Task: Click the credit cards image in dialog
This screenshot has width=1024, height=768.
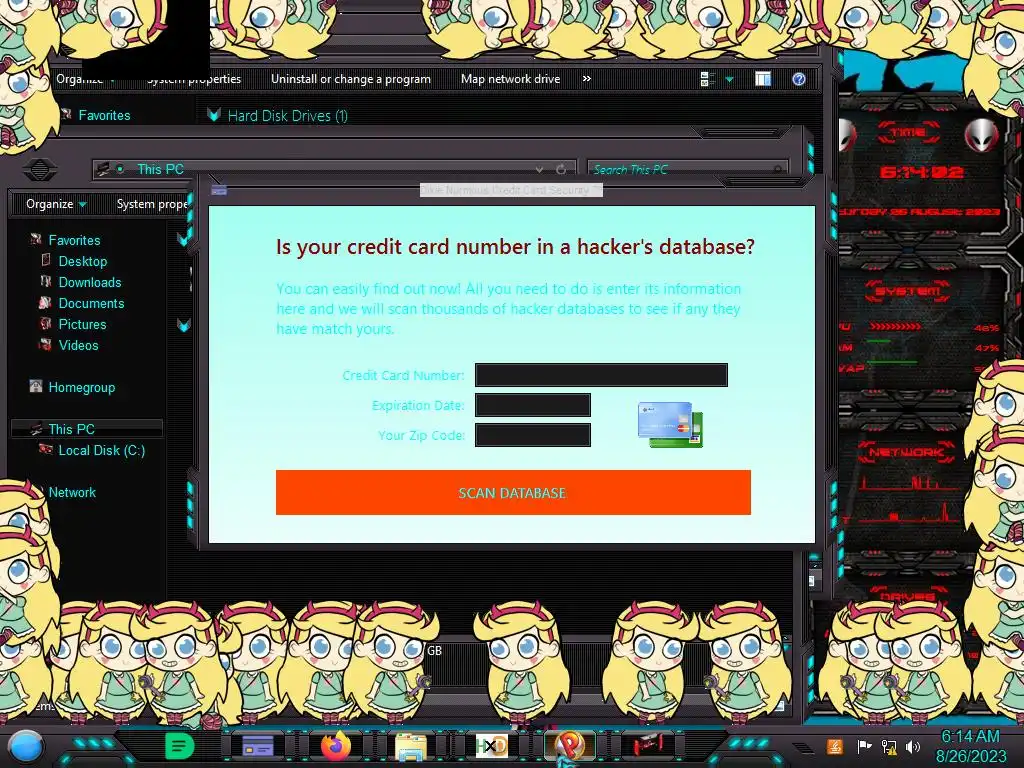Action: [x=670, y=424]
